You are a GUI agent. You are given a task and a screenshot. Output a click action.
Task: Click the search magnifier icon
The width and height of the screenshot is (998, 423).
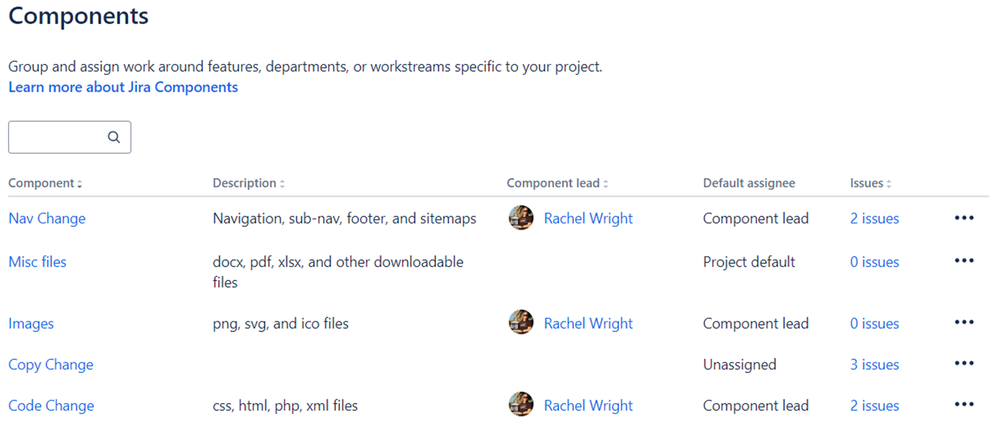pyautogui.click(x=114, y=137)
